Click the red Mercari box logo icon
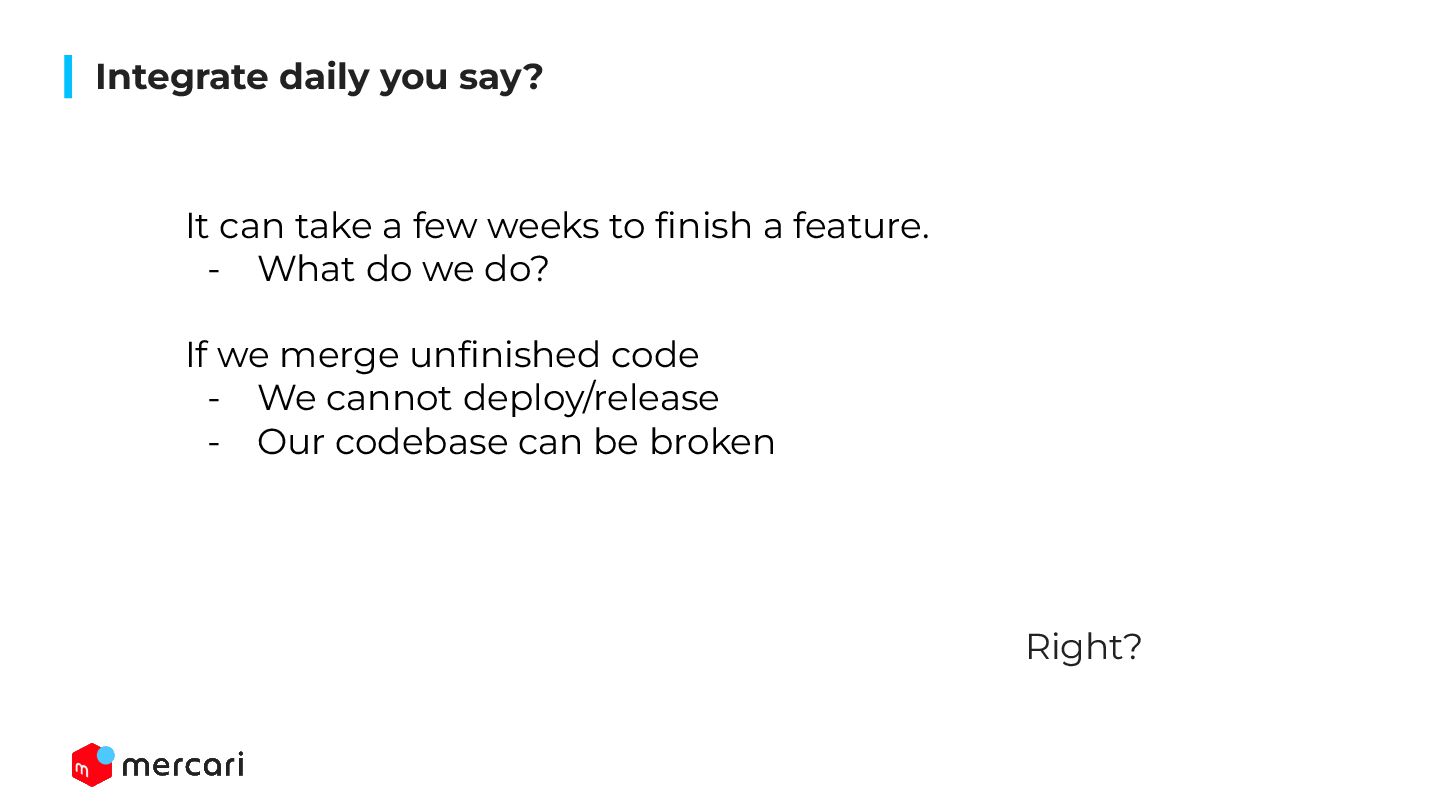The height and width of the screenshot is (810, 1440). [91, 765]
